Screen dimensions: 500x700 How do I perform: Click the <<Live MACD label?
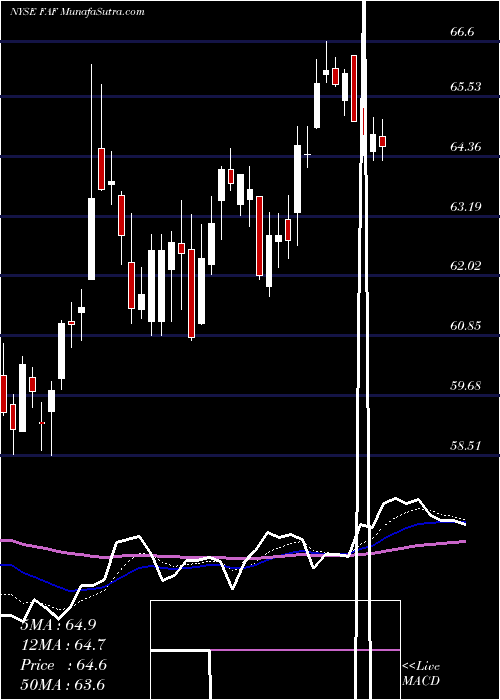tap(421, 673)
